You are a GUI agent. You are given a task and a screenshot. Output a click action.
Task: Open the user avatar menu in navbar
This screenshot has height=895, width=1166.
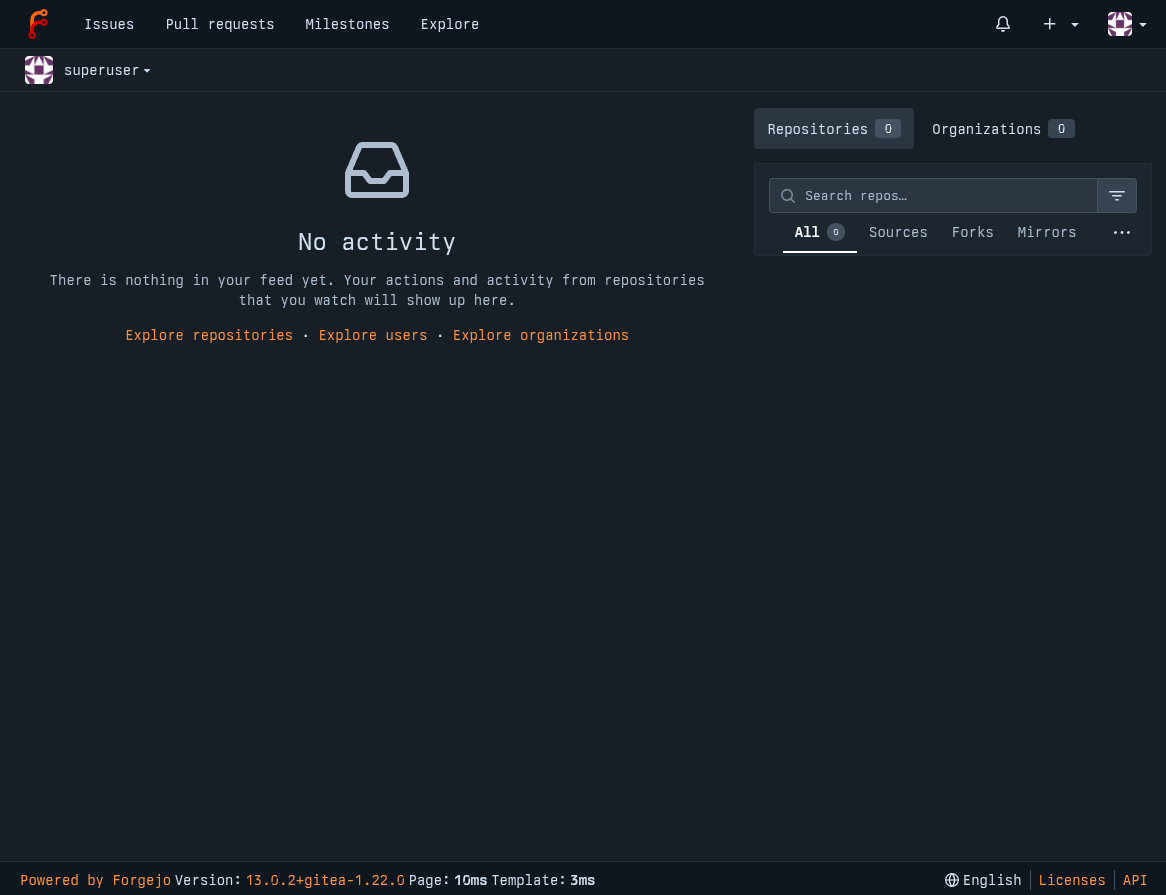coord(1126,24)
